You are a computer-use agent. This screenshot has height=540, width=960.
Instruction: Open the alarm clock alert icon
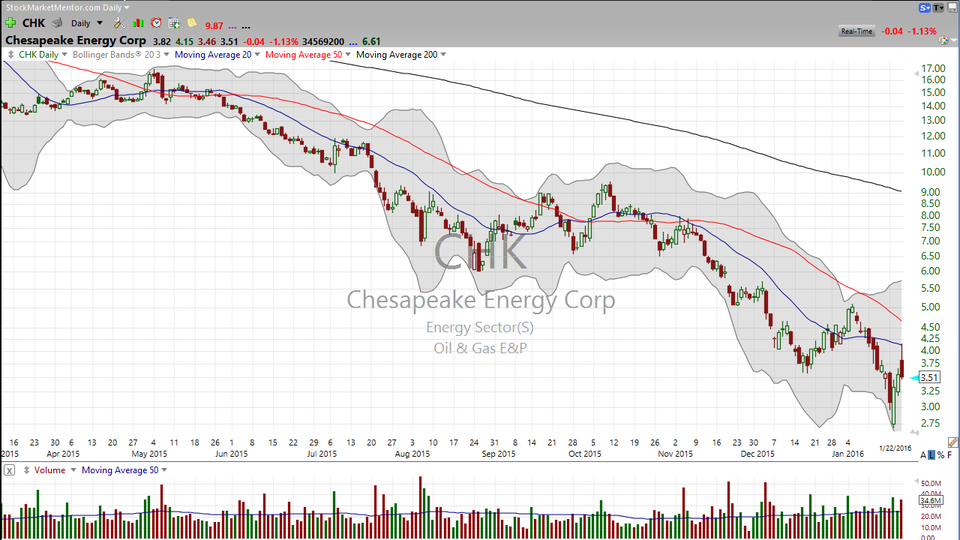156,23
